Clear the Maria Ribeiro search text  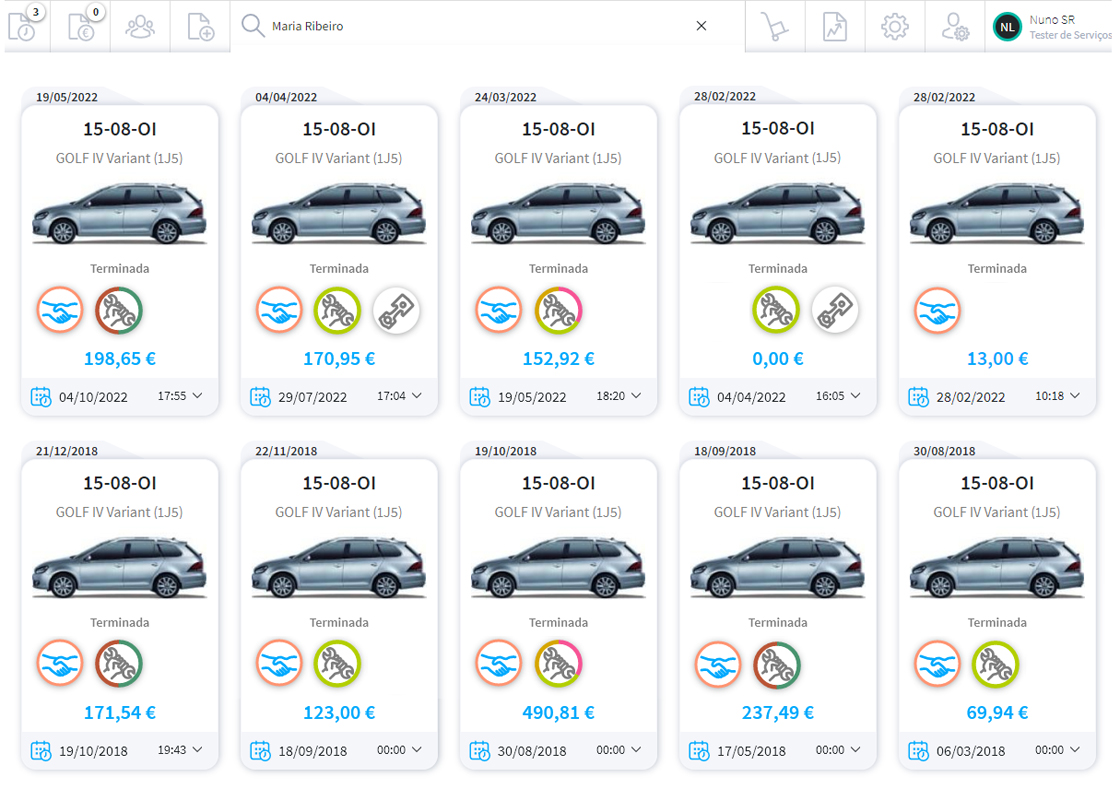pos(701,26)
